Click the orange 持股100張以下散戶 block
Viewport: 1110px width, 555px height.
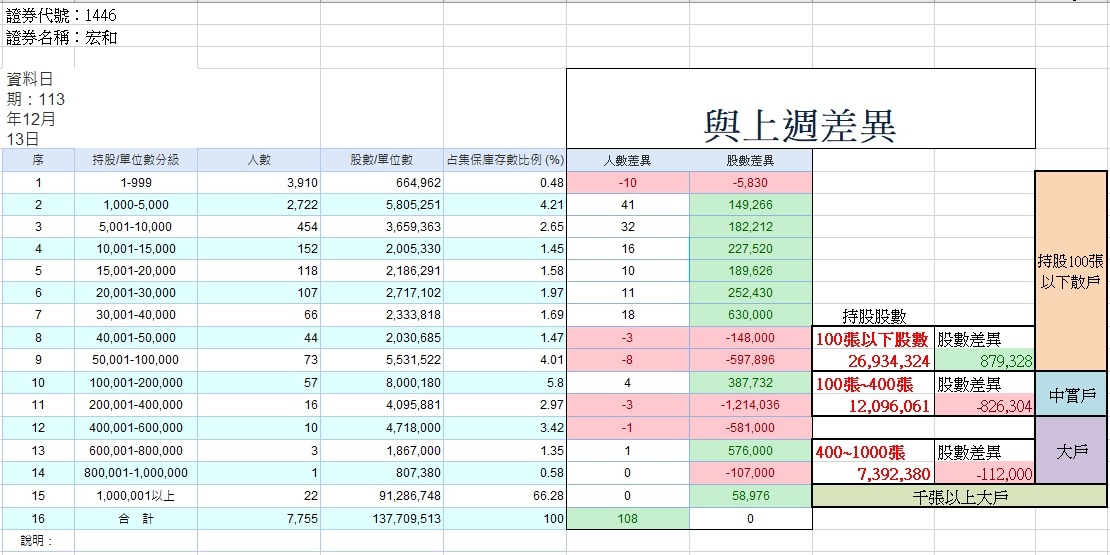pyautogui.click(x=1071, y=270)
